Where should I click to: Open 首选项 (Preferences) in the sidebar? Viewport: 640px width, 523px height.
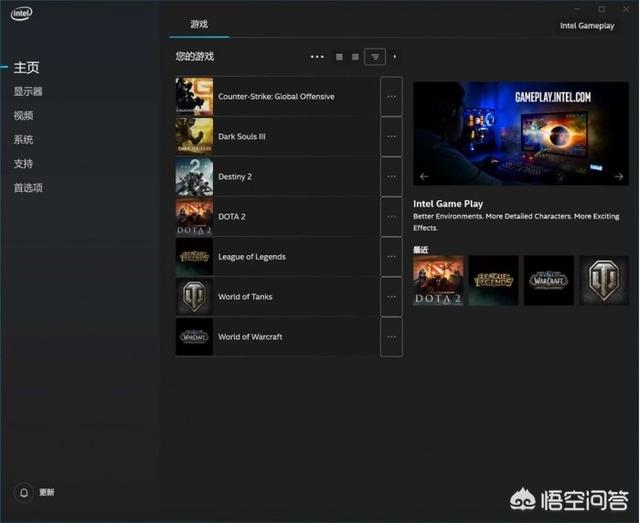click(28, 187)
